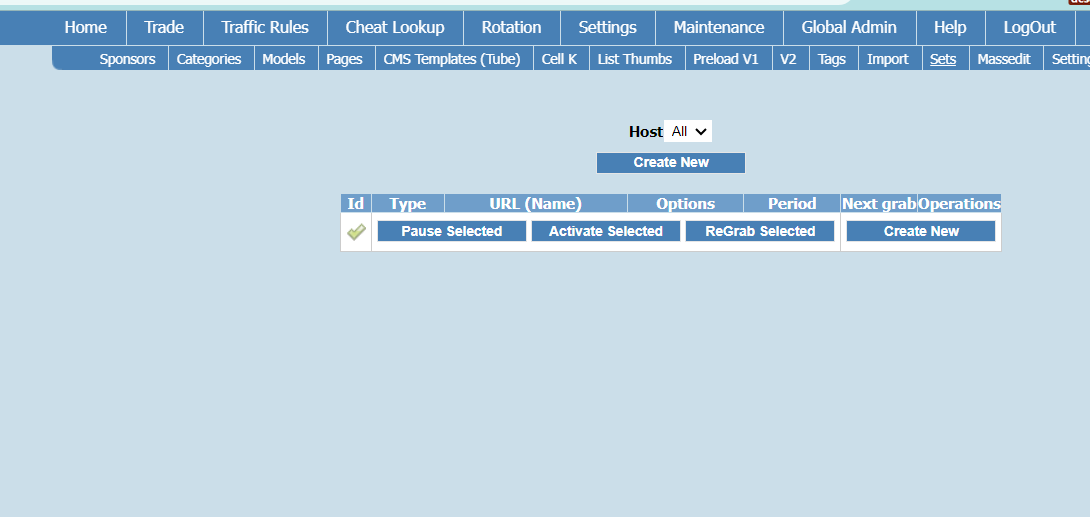This screenshot has height=517, width=1090.
Task: Open the V2 tab
Action: (788, 59)
